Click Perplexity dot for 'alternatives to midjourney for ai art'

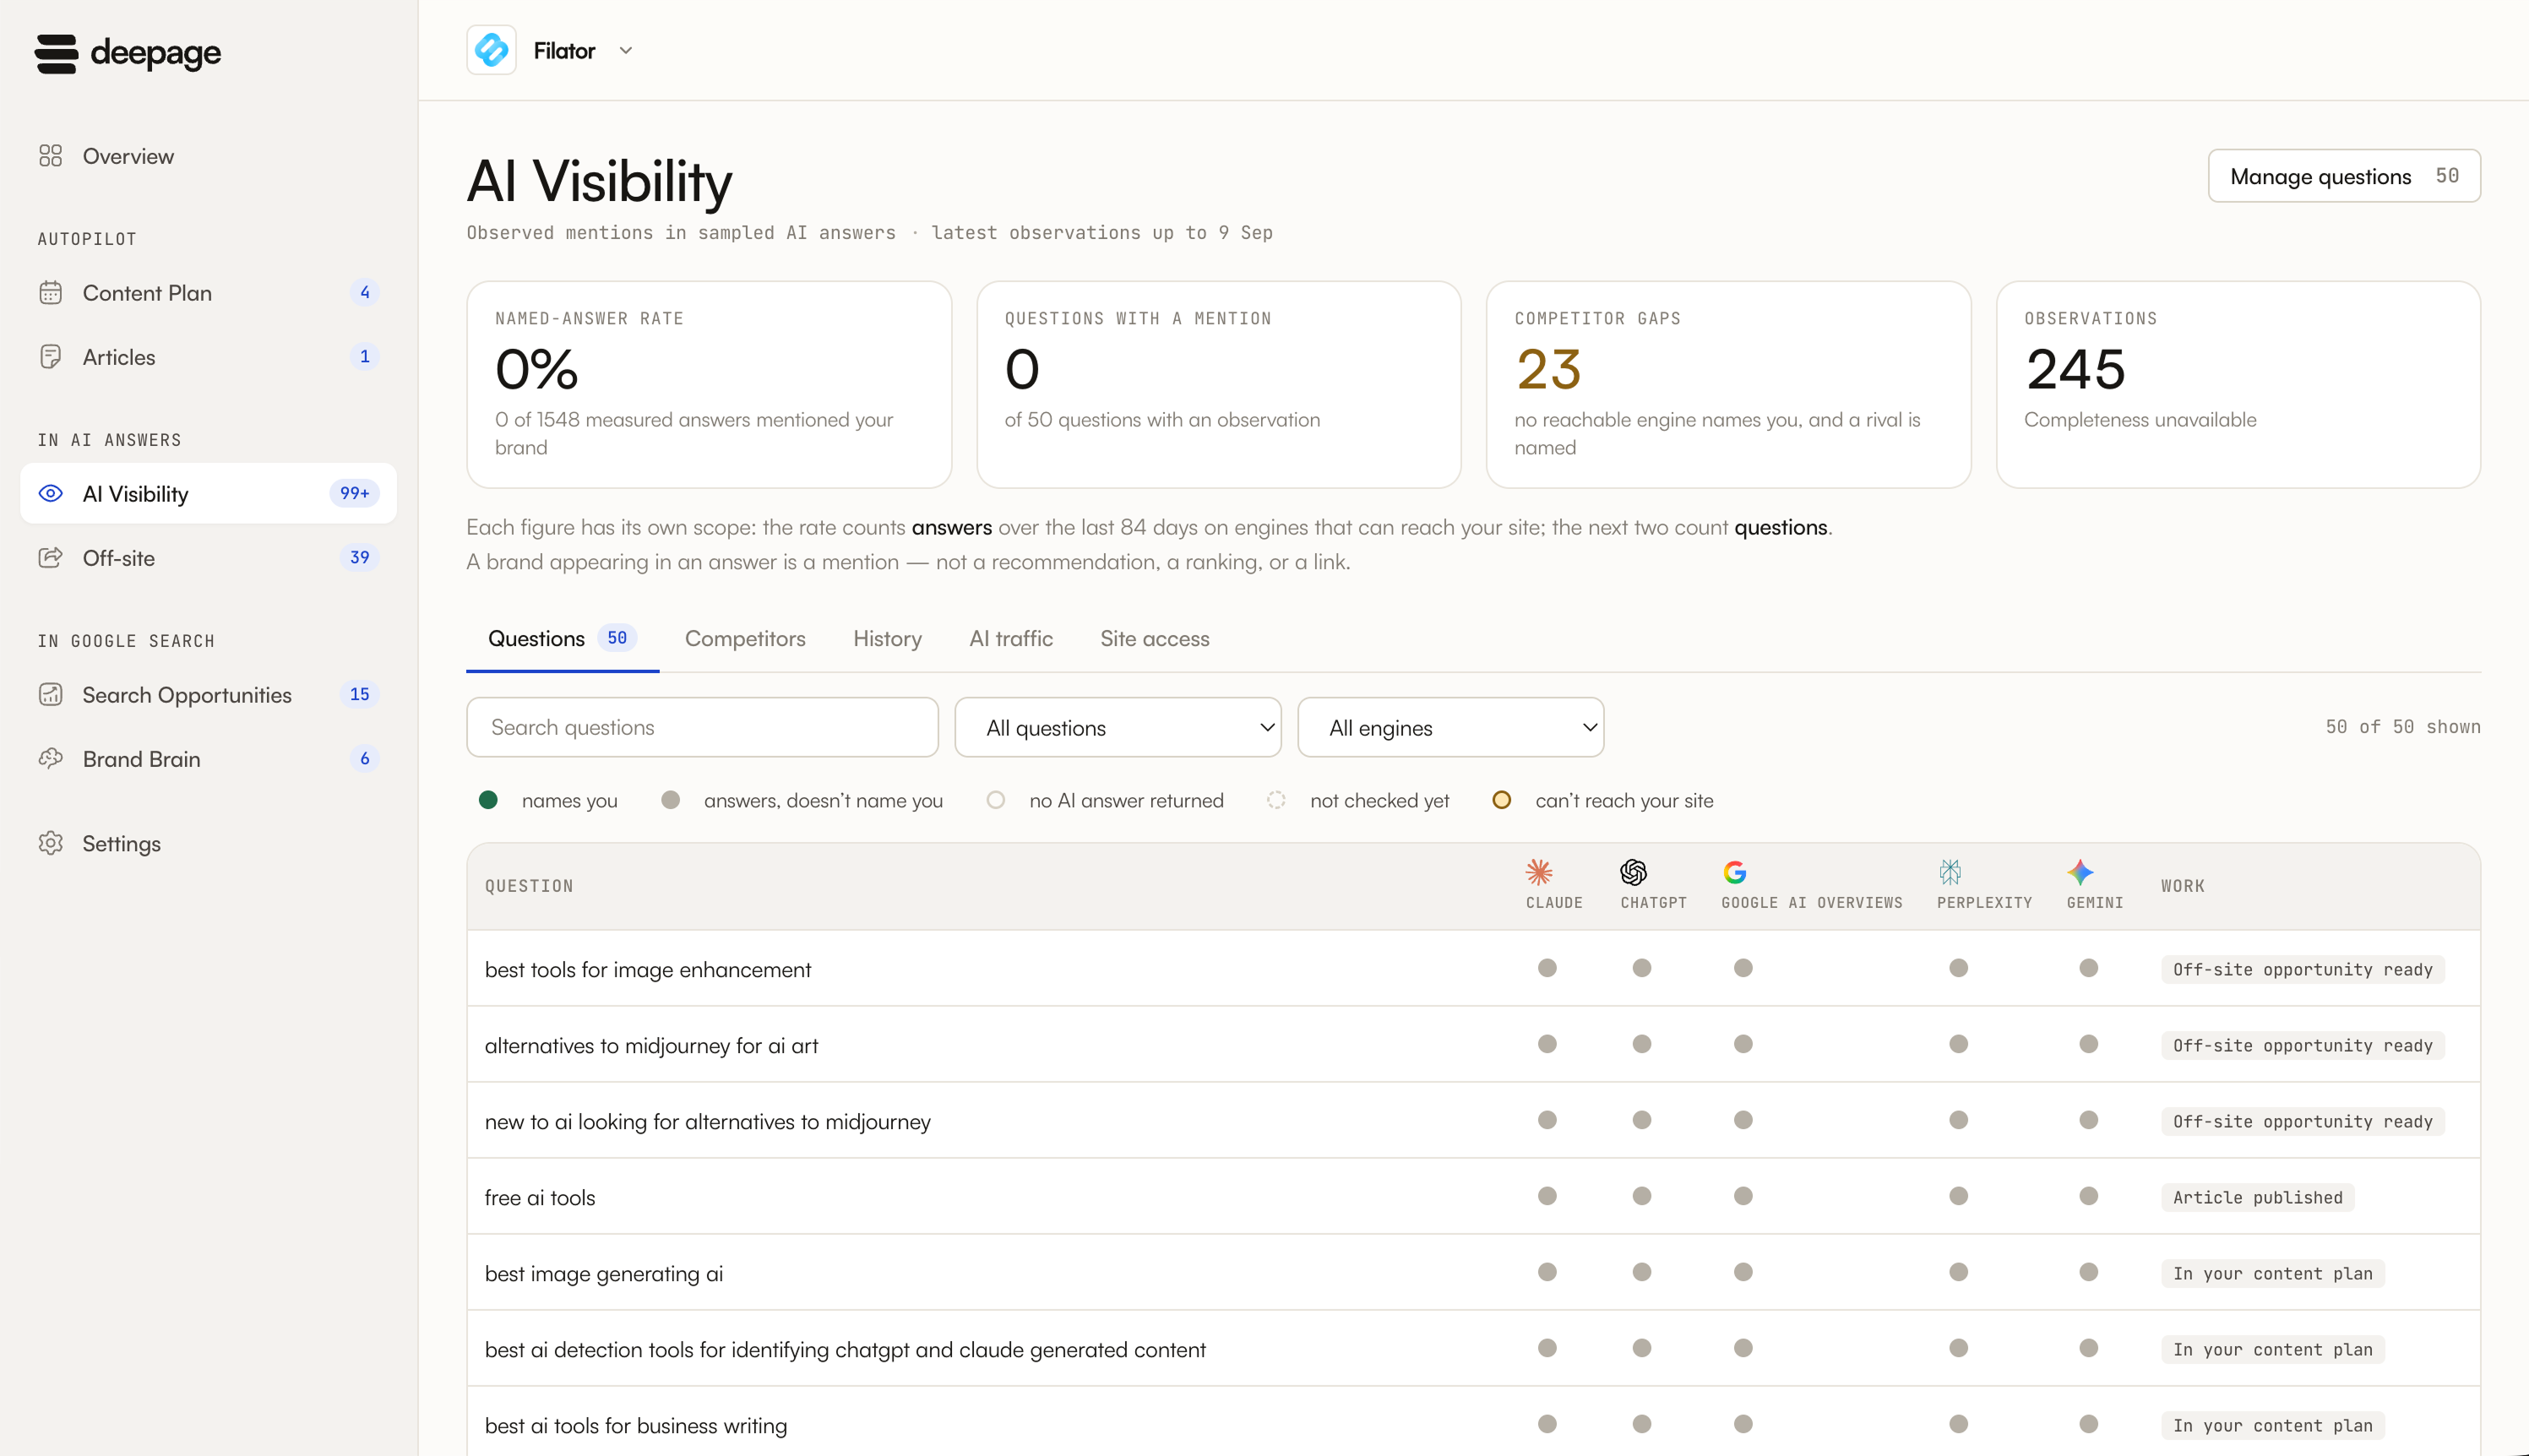coord(1958,1044)
